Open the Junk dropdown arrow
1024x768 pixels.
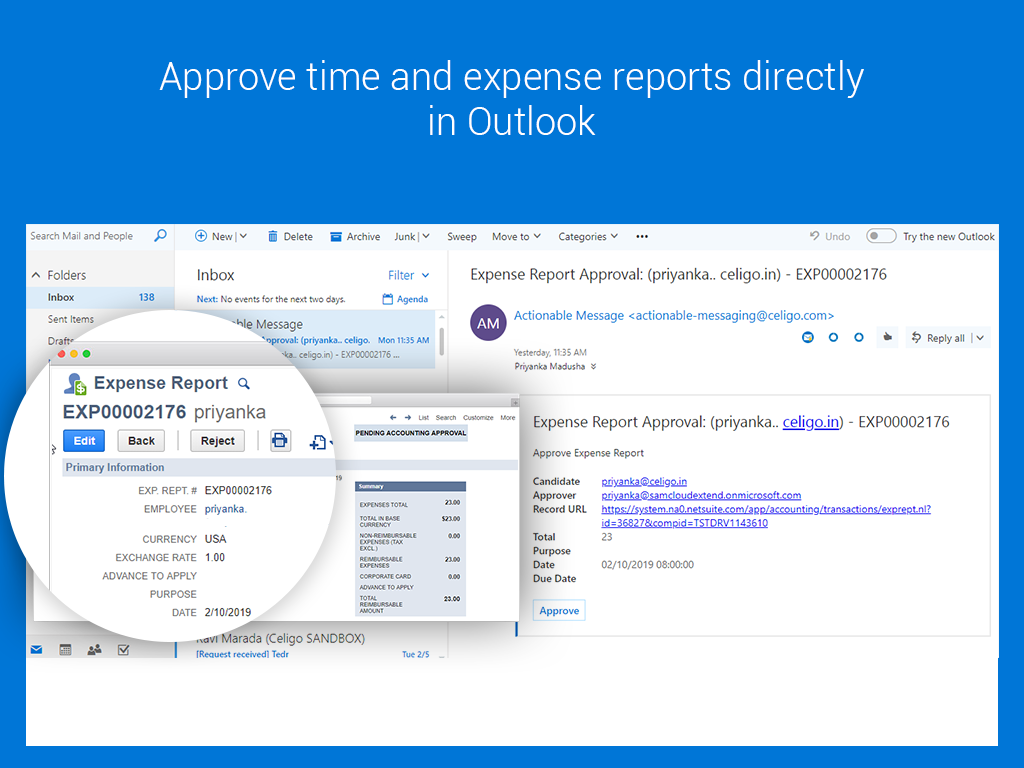pos(426,236)
